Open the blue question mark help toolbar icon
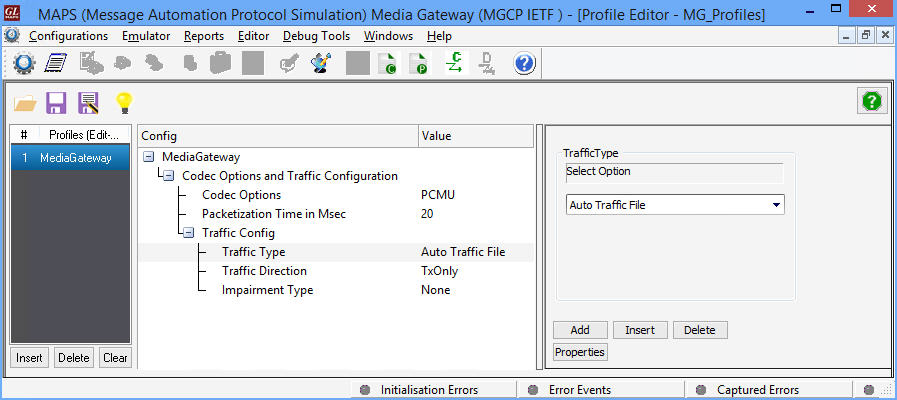 [x=525, y=63]
